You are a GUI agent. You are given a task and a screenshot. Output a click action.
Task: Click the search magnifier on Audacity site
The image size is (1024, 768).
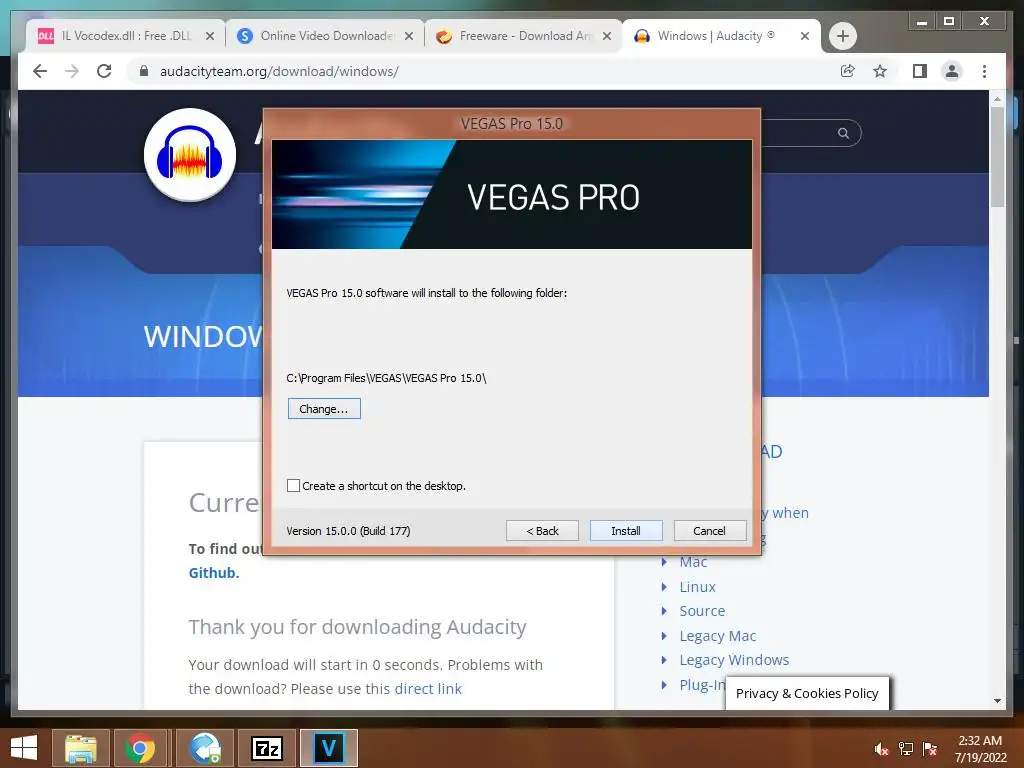844,133
